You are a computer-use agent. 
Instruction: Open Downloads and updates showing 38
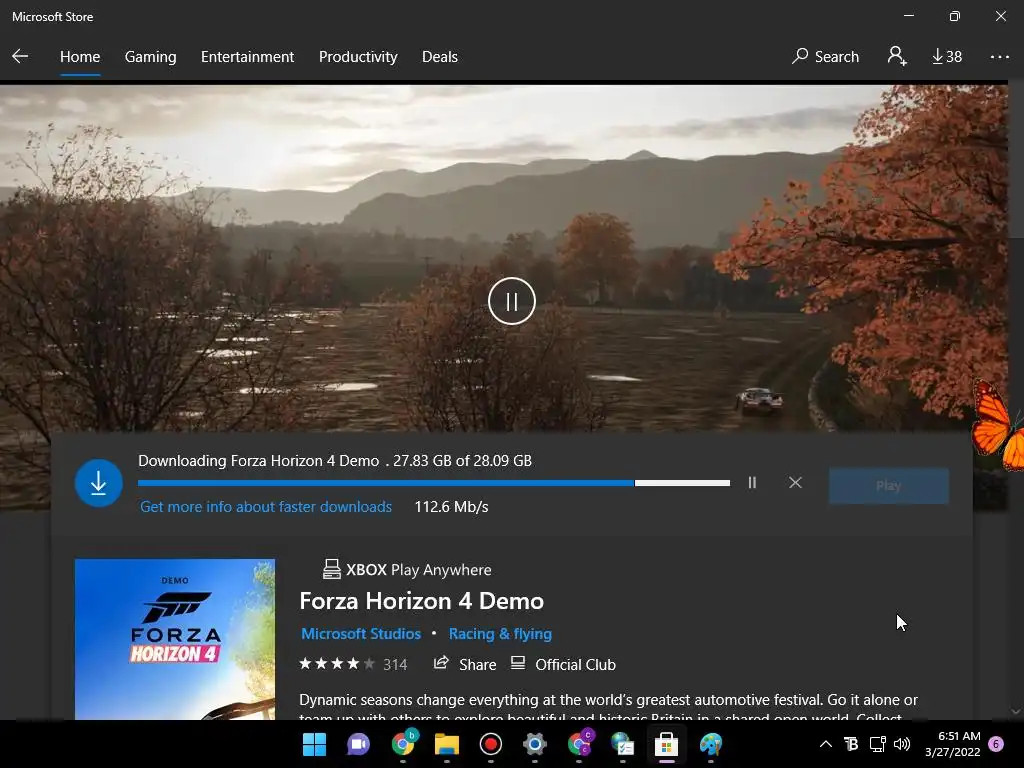pos(947,57)
